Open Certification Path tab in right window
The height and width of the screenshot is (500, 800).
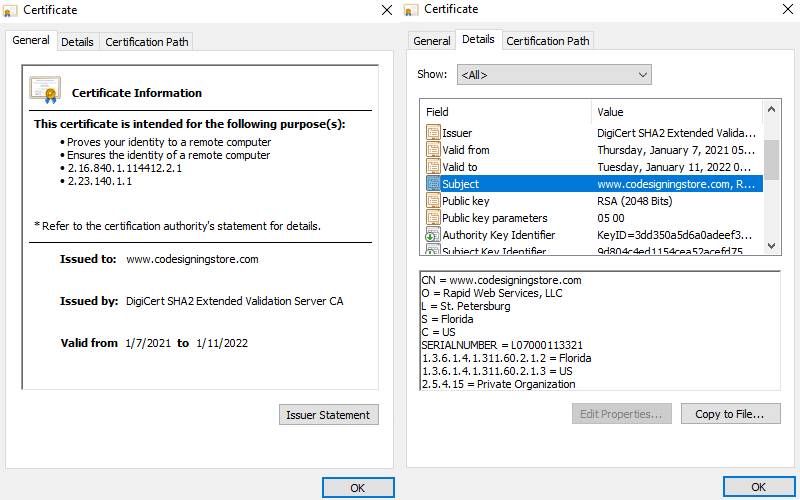(547, 41)
